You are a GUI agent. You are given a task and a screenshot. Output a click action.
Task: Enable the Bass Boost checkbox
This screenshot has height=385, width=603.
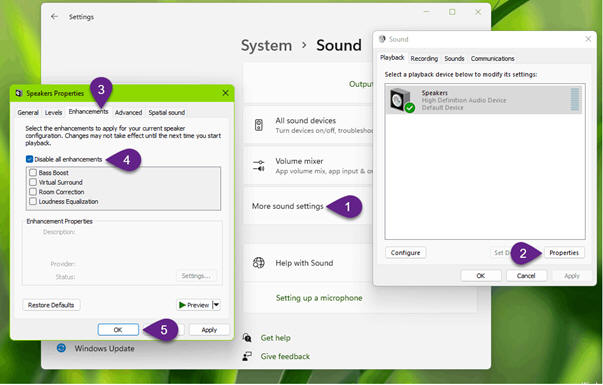click(x=33, y=172)
